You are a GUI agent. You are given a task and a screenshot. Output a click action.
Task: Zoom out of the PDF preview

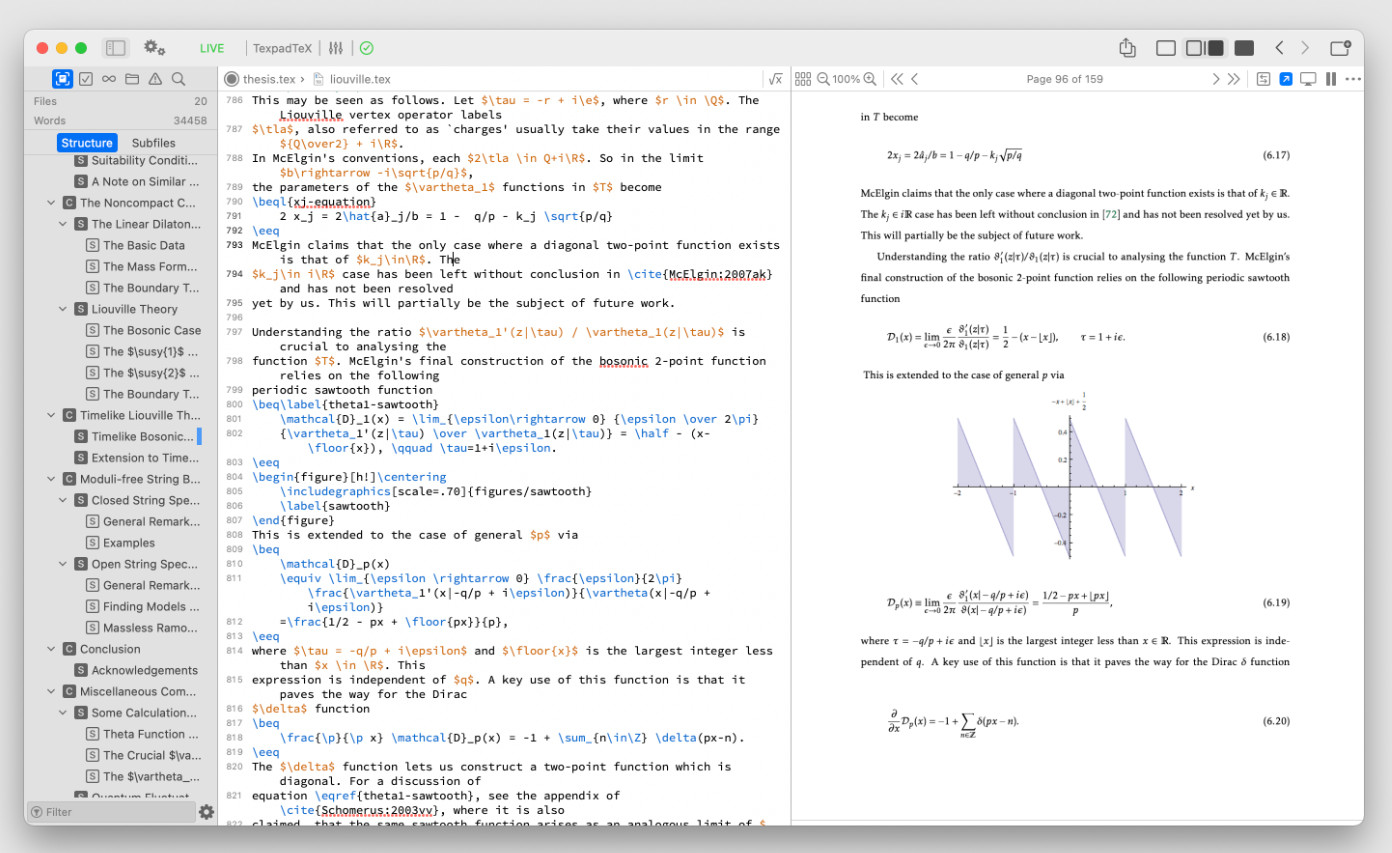(x=823, y=79)
